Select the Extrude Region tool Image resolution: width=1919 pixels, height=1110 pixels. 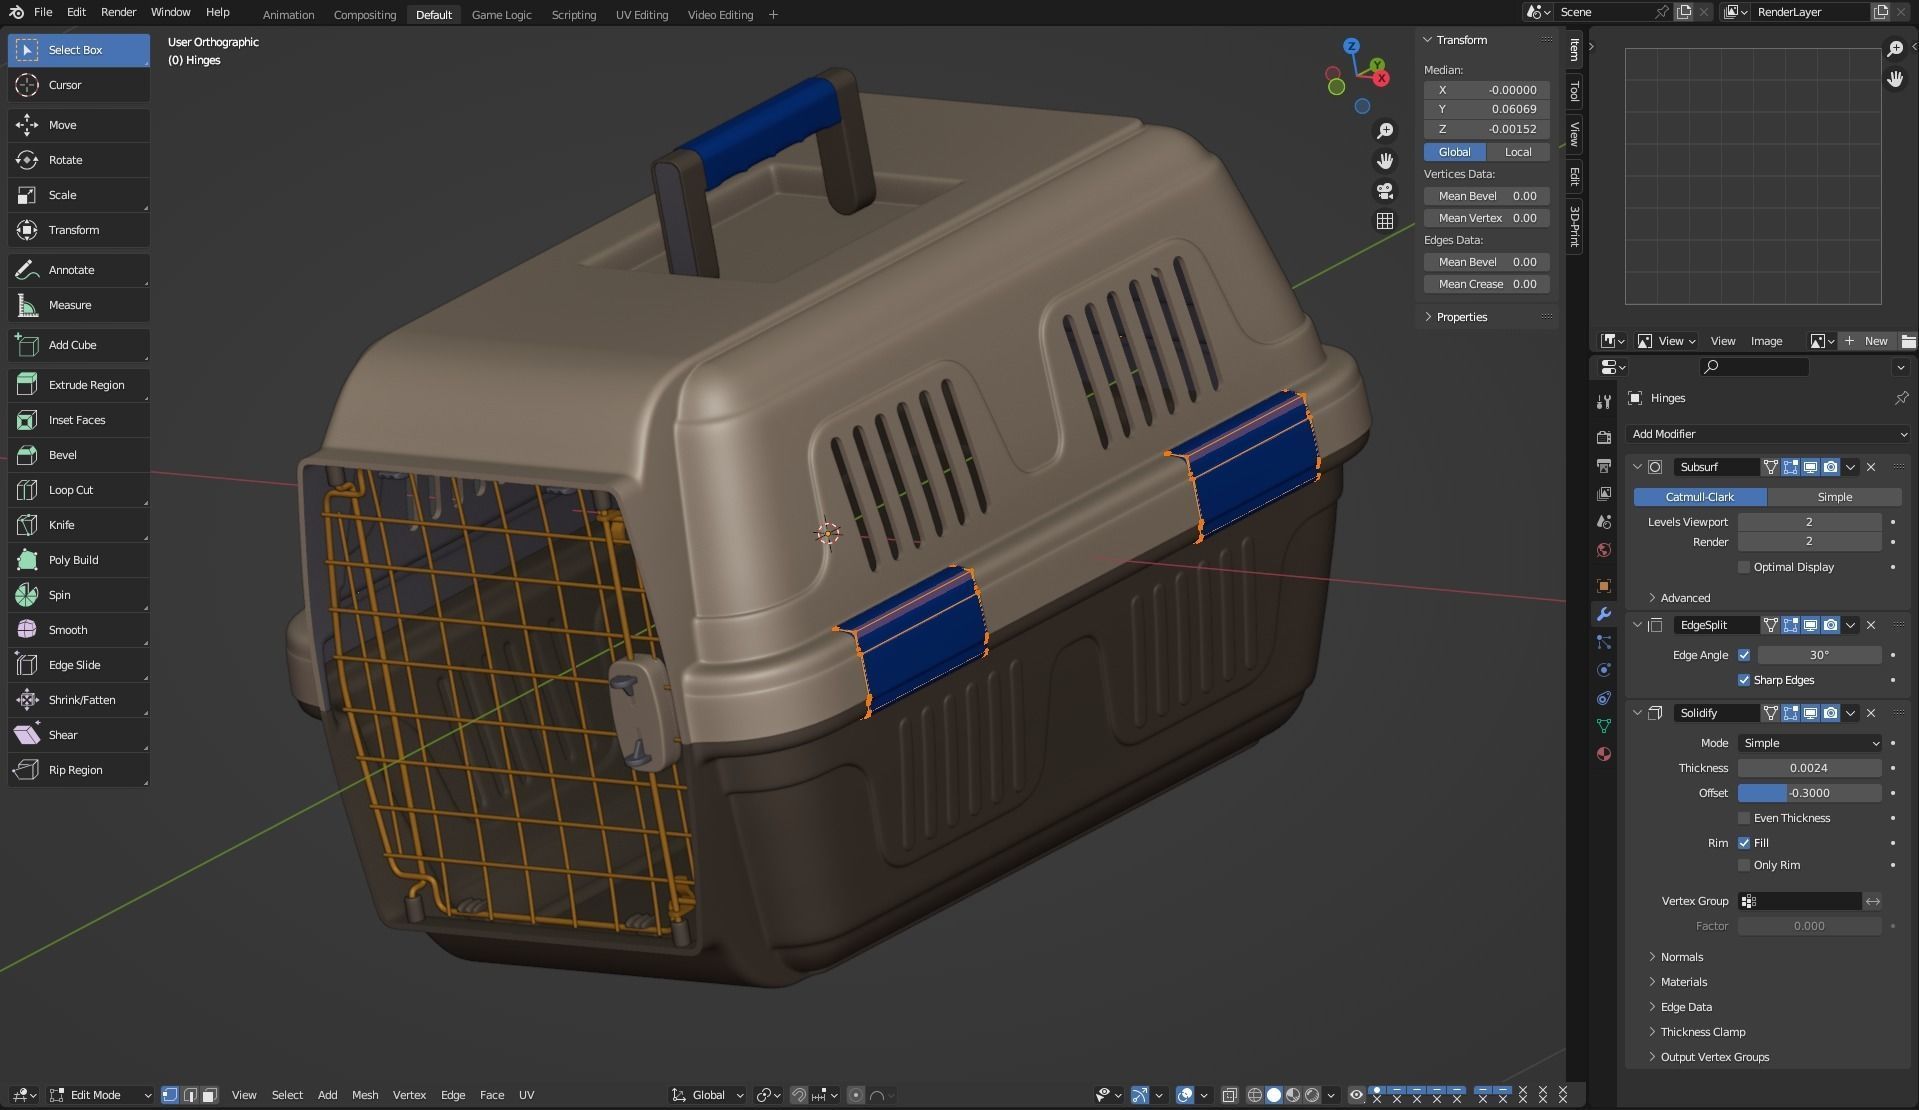[x=79, y=385]
